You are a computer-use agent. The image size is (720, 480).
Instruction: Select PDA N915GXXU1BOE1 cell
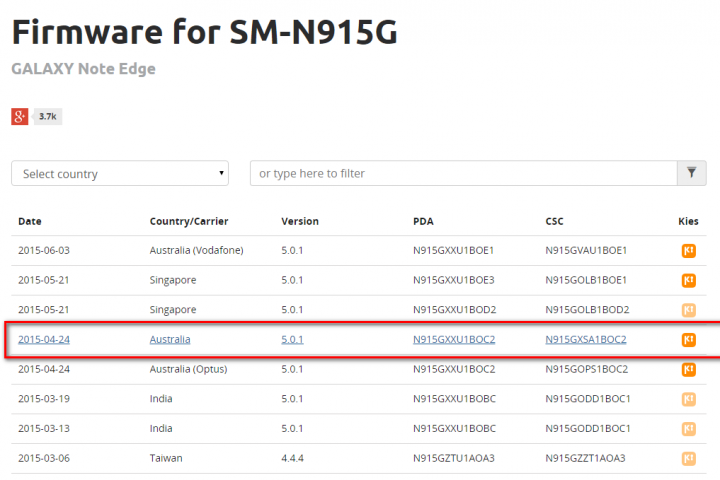453,250
